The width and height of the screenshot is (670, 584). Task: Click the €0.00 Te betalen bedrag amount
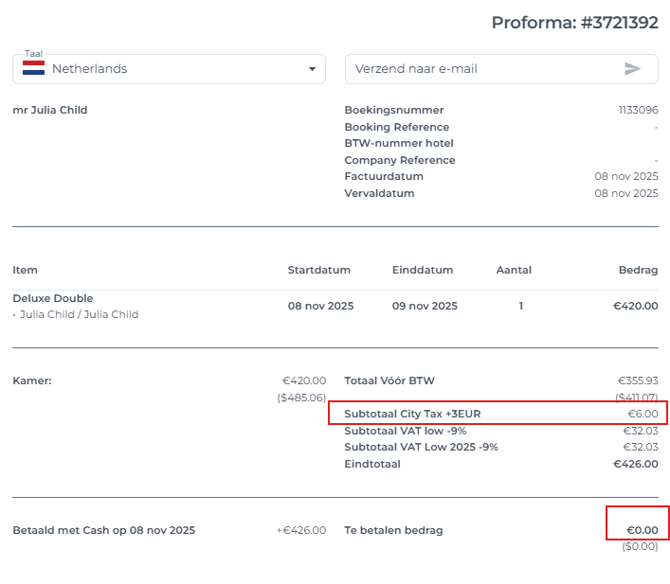641,530
